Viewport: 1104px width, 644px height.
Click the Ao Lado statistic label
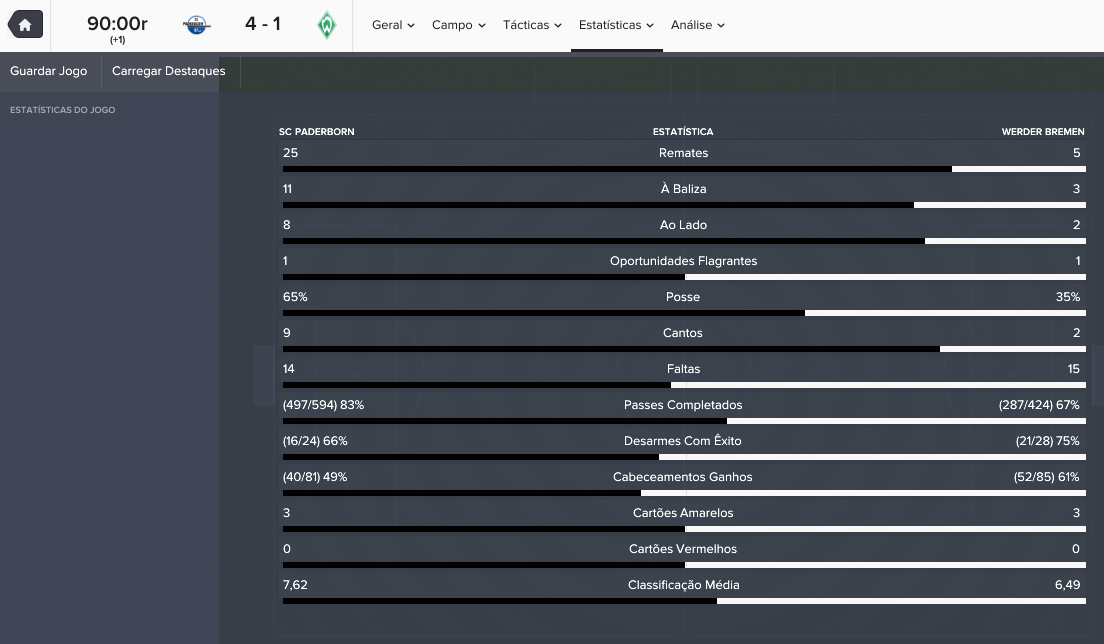point(683,225)
